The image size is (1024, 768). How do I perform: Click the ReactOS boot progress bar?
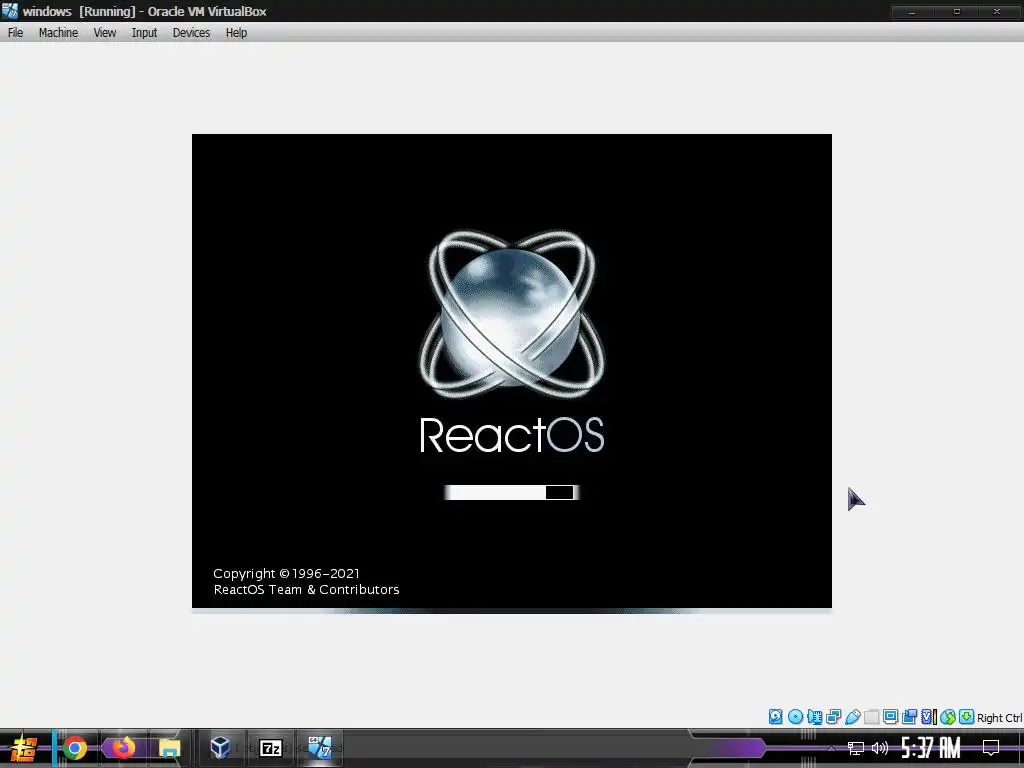pyautogui.click(x=511, y=492)
